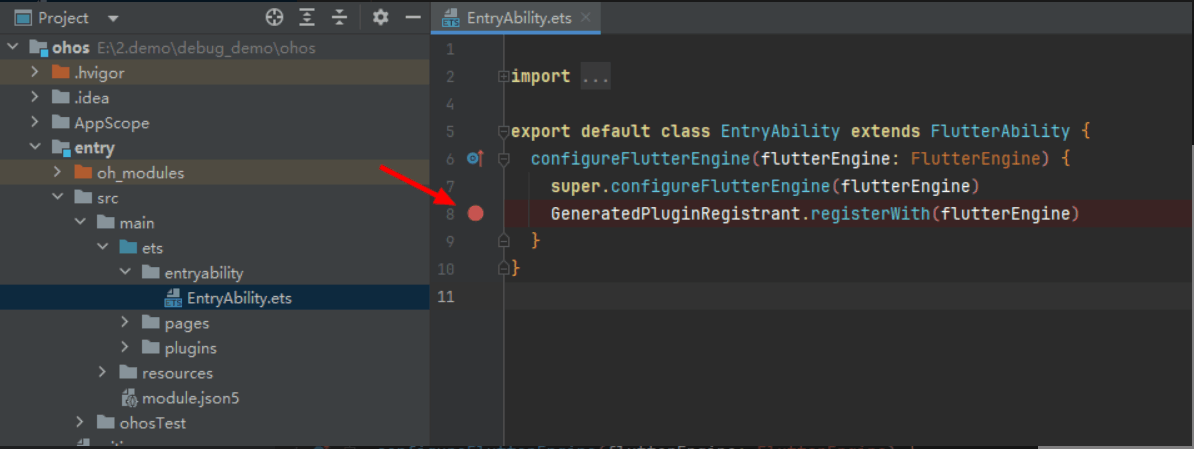This screenshot has height=449, width=1194.
Task: Expand the .idea folder
Action: tap(34, 98)
